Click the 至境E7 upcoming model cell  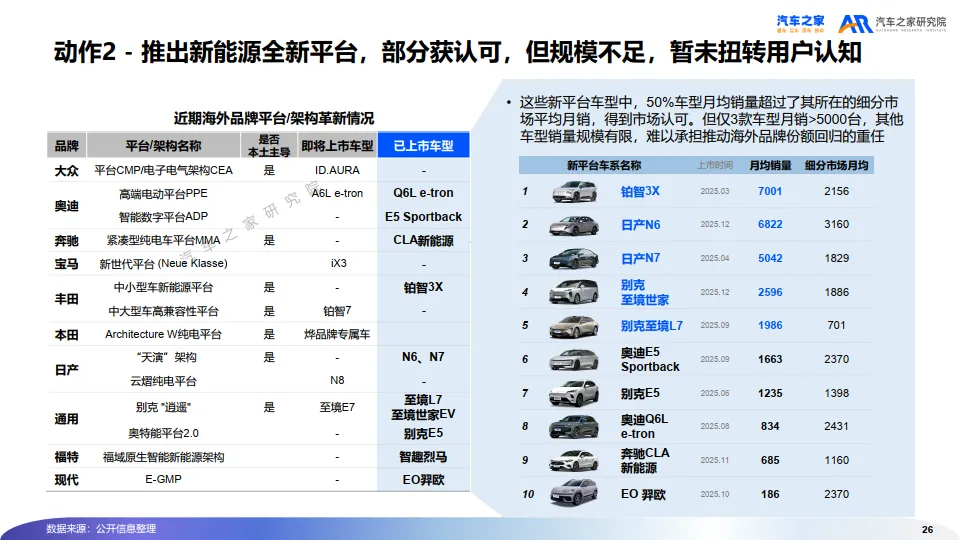click(337, 407)
